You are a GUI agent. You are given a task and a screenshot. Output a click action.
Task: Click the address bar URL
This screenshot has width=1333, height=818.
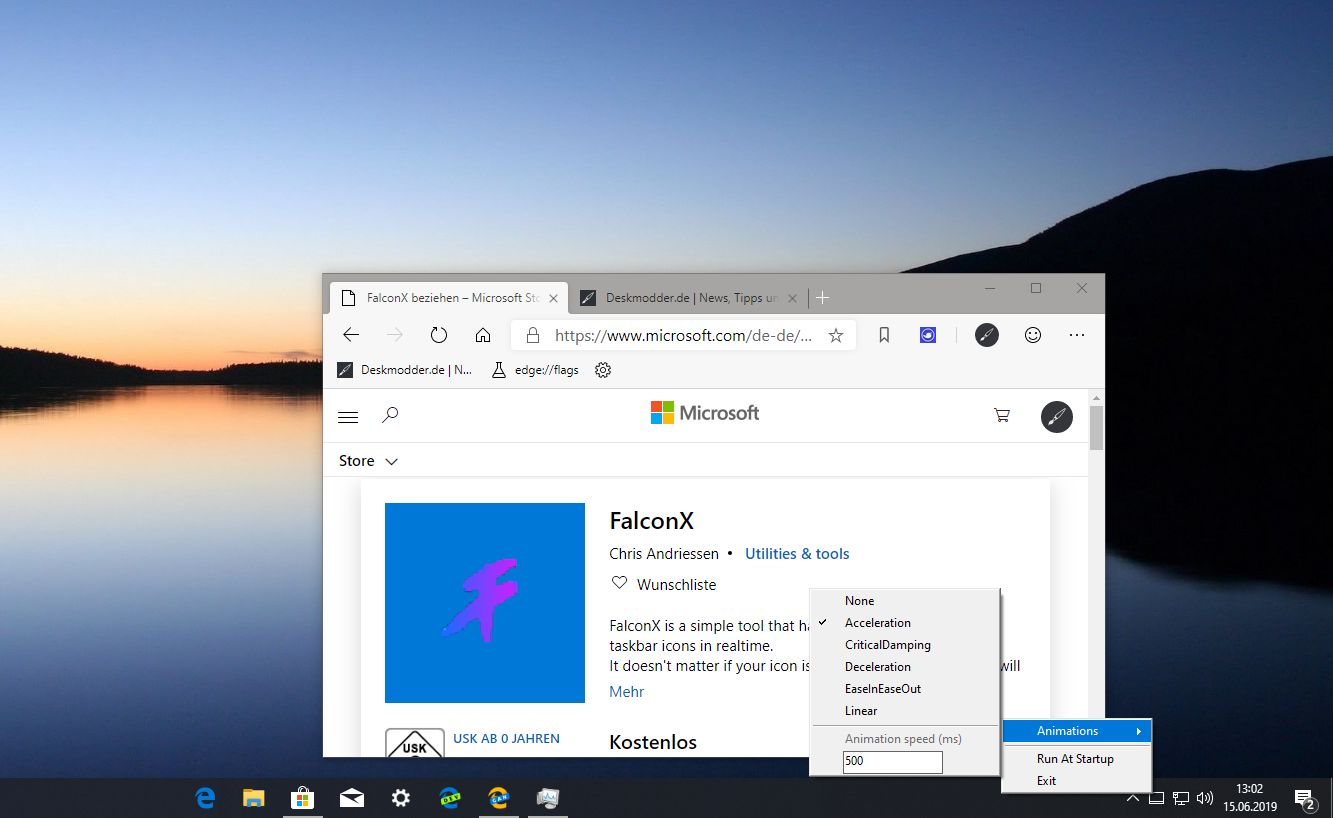683,336
